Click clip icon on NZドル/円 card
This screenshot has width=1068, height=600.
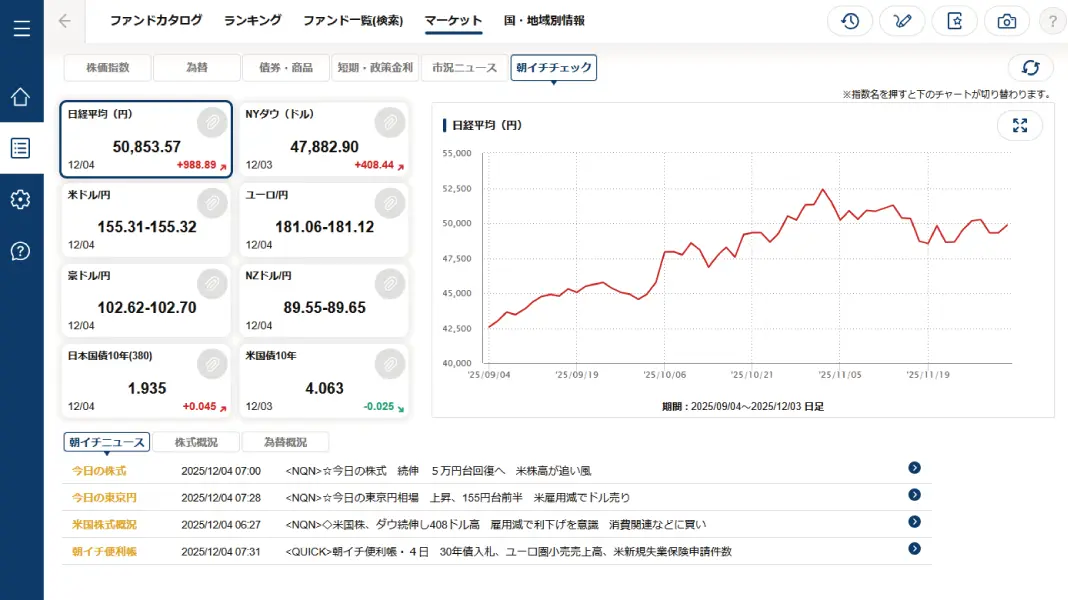click(x=390, y=284)
